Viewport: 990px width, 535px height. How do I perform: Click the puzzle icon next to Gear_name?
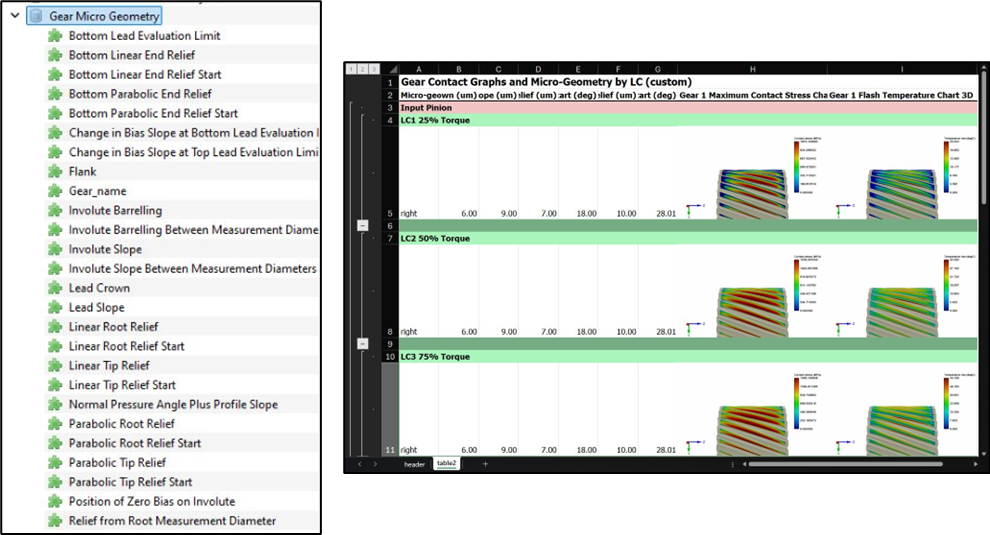55,191
